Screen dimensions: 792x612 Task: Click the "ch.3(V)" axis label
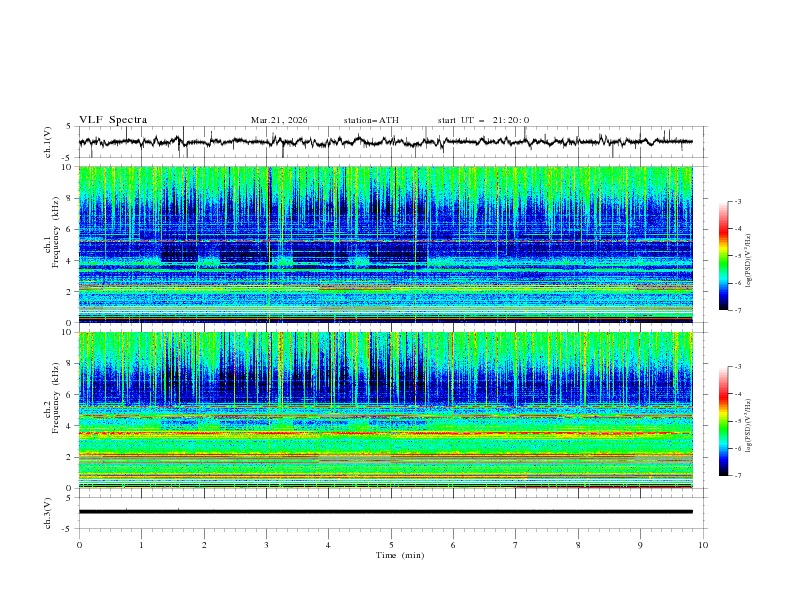click(48, 513)
